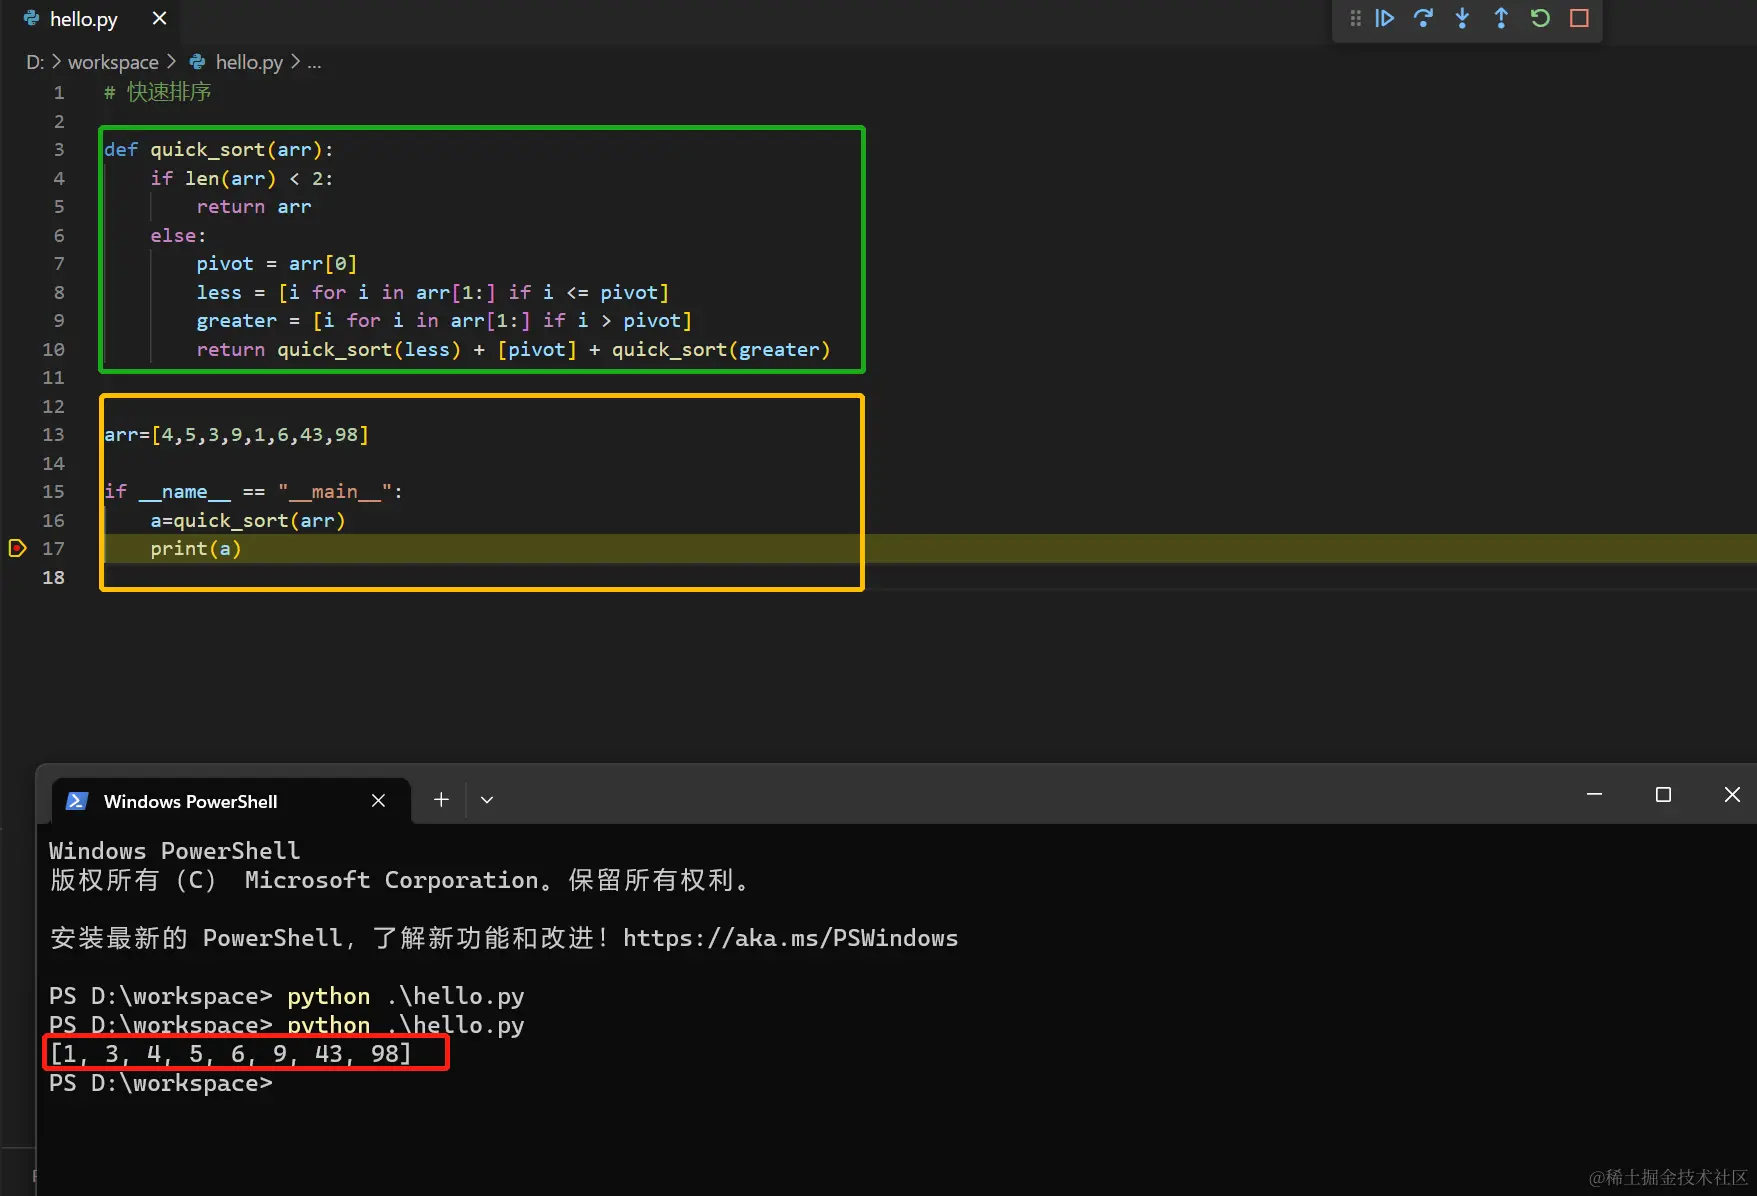Click 'arr=[4,5,3,9,1,6,43,98]' on line 13
Screen dimensions: 1757x1196
point(237,435)
